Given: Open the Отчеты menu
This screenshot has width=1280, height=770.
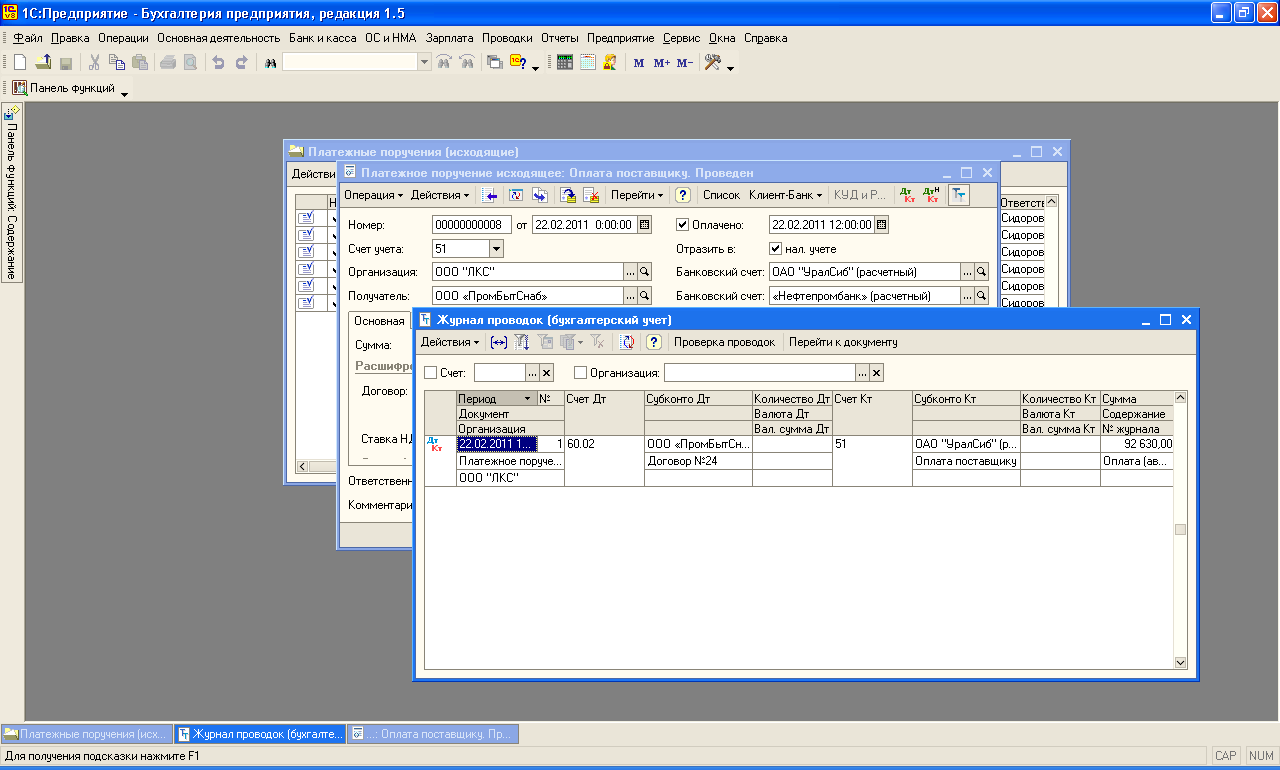Looking at the screenshot, I should pyautogui.click(x=560, y=38).
